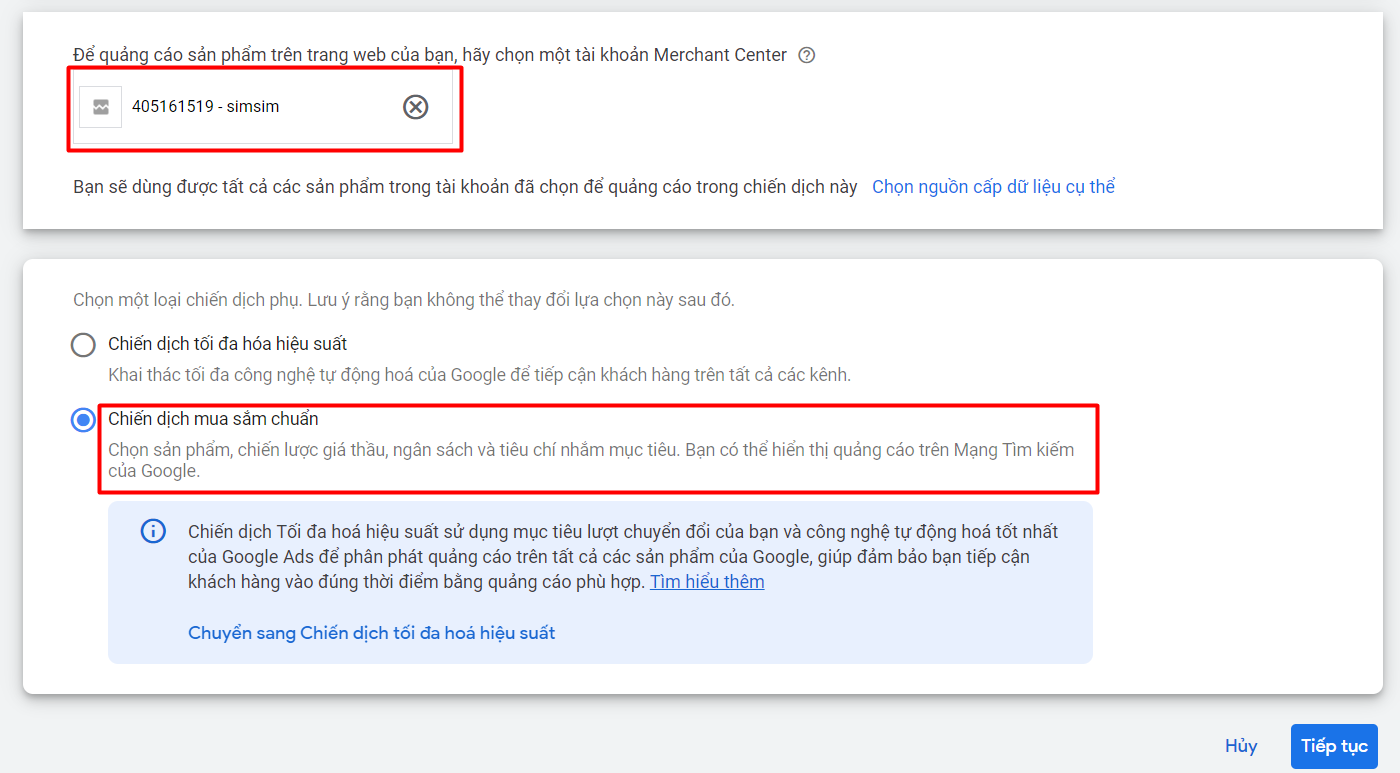Image resolution: width=1400 pixels, height=773 pixels.
Task: Click the Chiến dịch mua sắm chuẩn label
Action: [x=213, y=419]
